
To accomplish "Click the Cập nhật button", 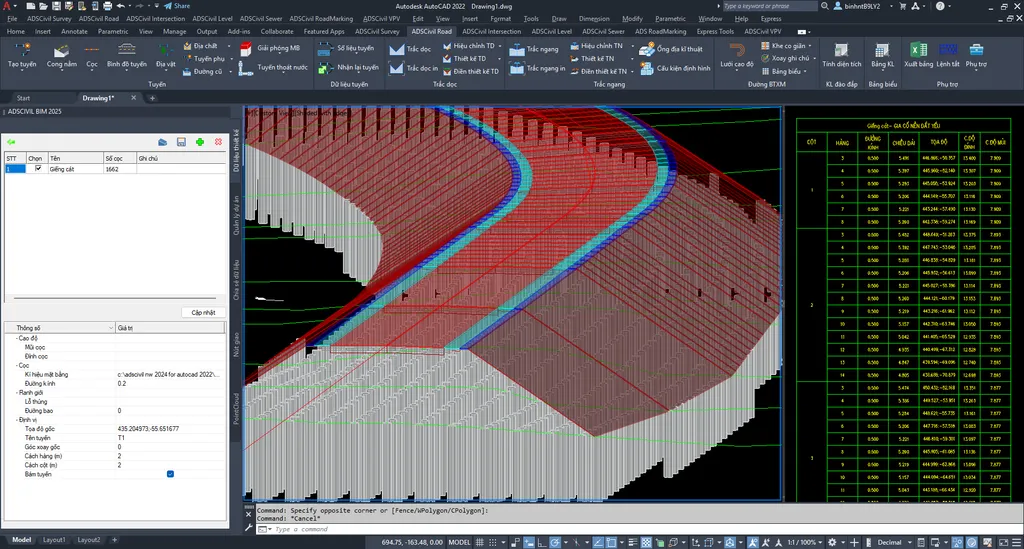I will [x=203, y=313].
